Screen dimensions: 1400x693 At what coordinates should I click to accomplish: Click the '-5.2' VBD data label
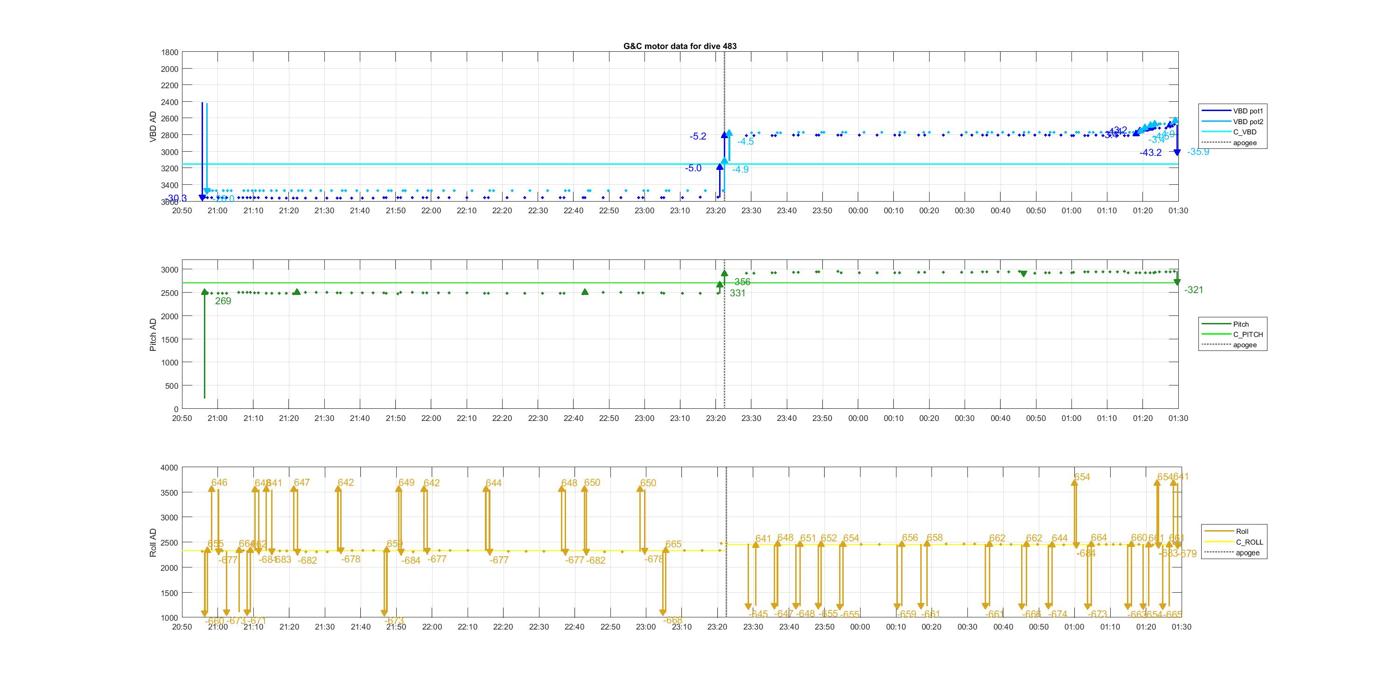tap(698, 136)
